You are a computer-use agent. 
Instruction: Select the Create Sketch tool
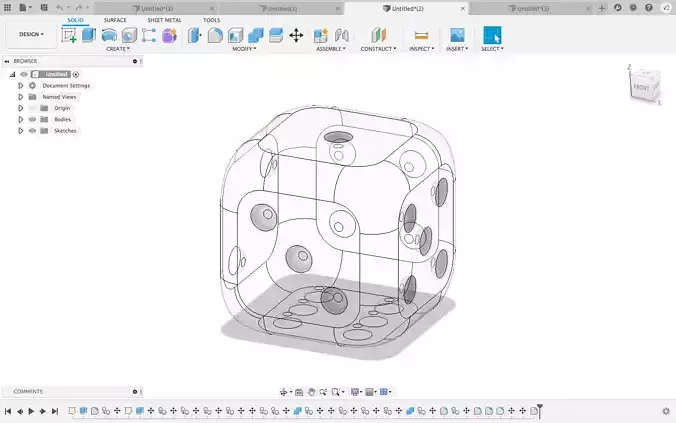click(x=69, y=35)
